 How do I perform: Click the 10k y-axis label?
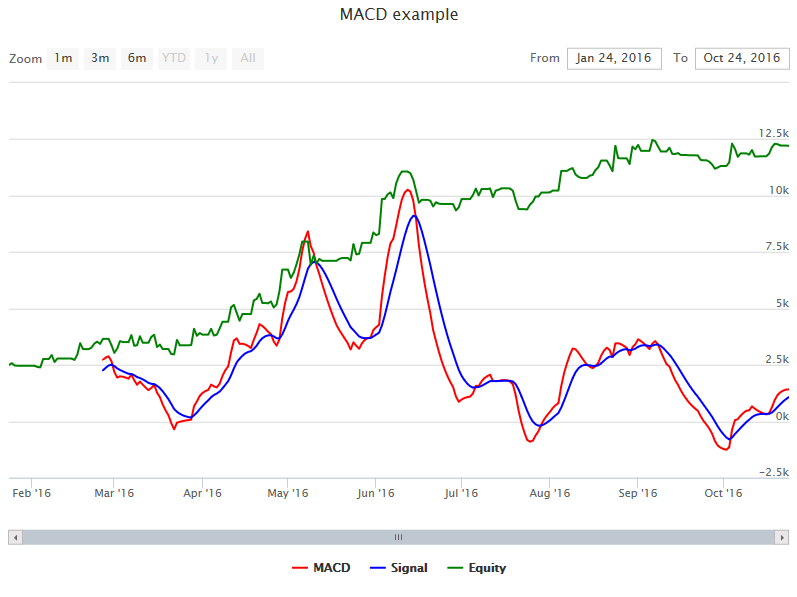point(779,190)
